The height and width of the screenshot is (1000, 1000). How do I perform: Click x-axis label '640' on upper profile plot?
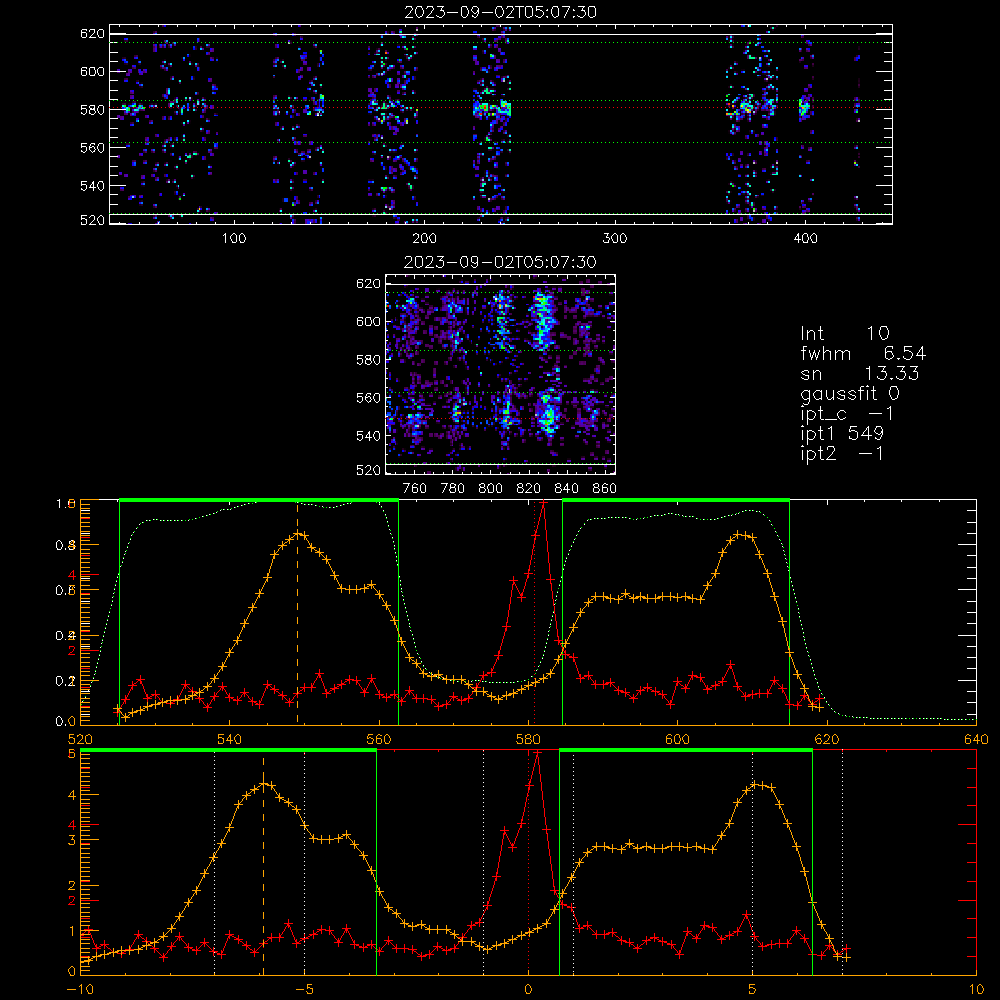[x=976, y=739]
